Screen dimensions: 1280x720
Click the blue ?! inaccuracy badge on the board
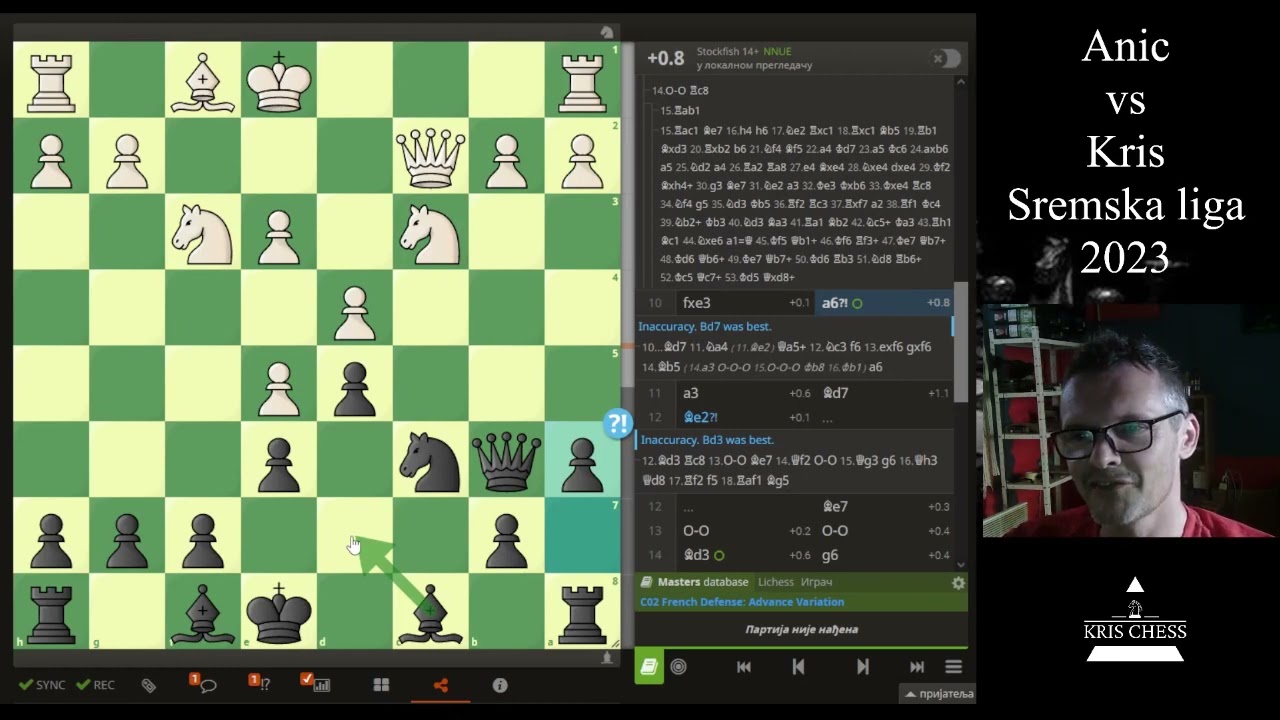[618, 424]
